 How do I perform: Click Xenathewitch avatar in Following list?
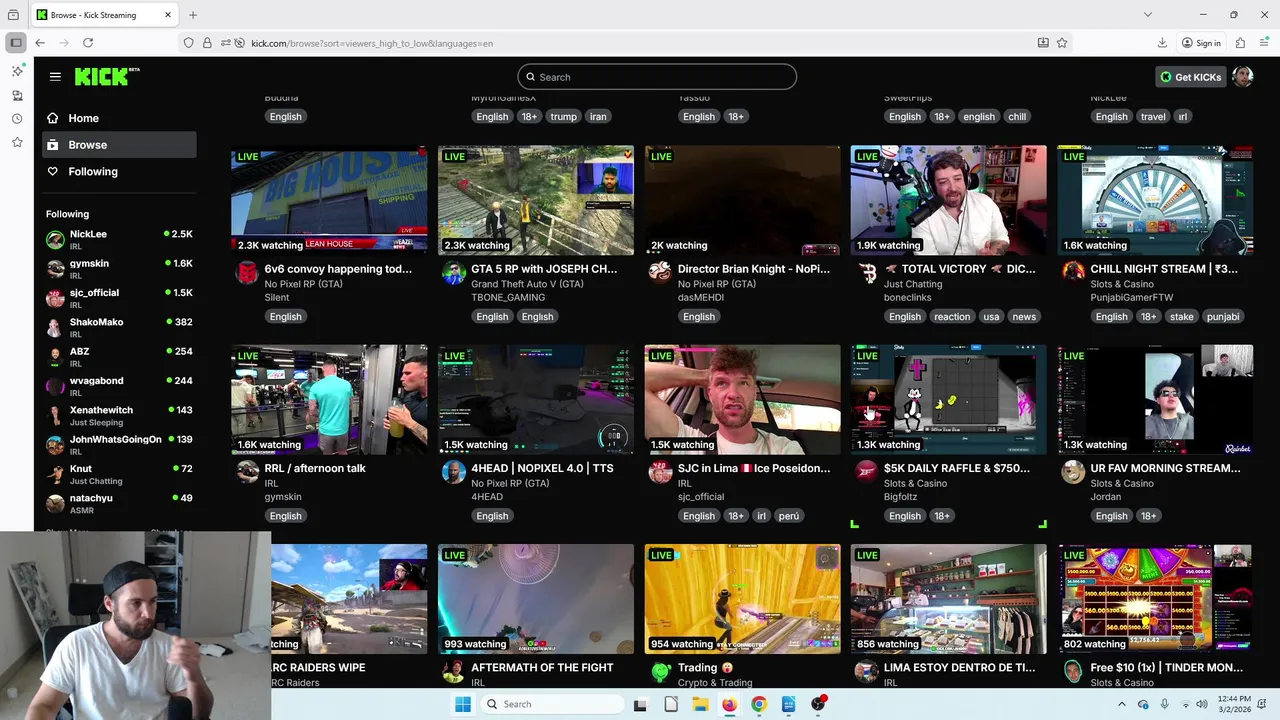click(55, 416)
